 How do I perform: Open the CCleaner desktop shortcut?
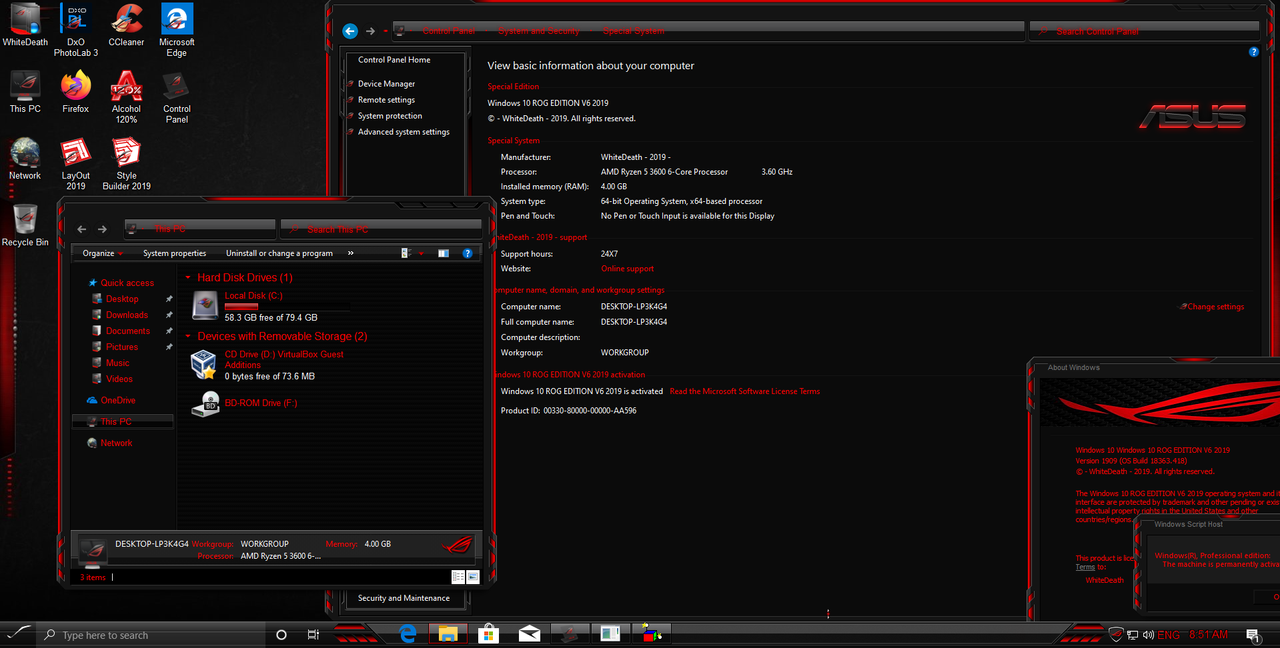tap(126, 25)
